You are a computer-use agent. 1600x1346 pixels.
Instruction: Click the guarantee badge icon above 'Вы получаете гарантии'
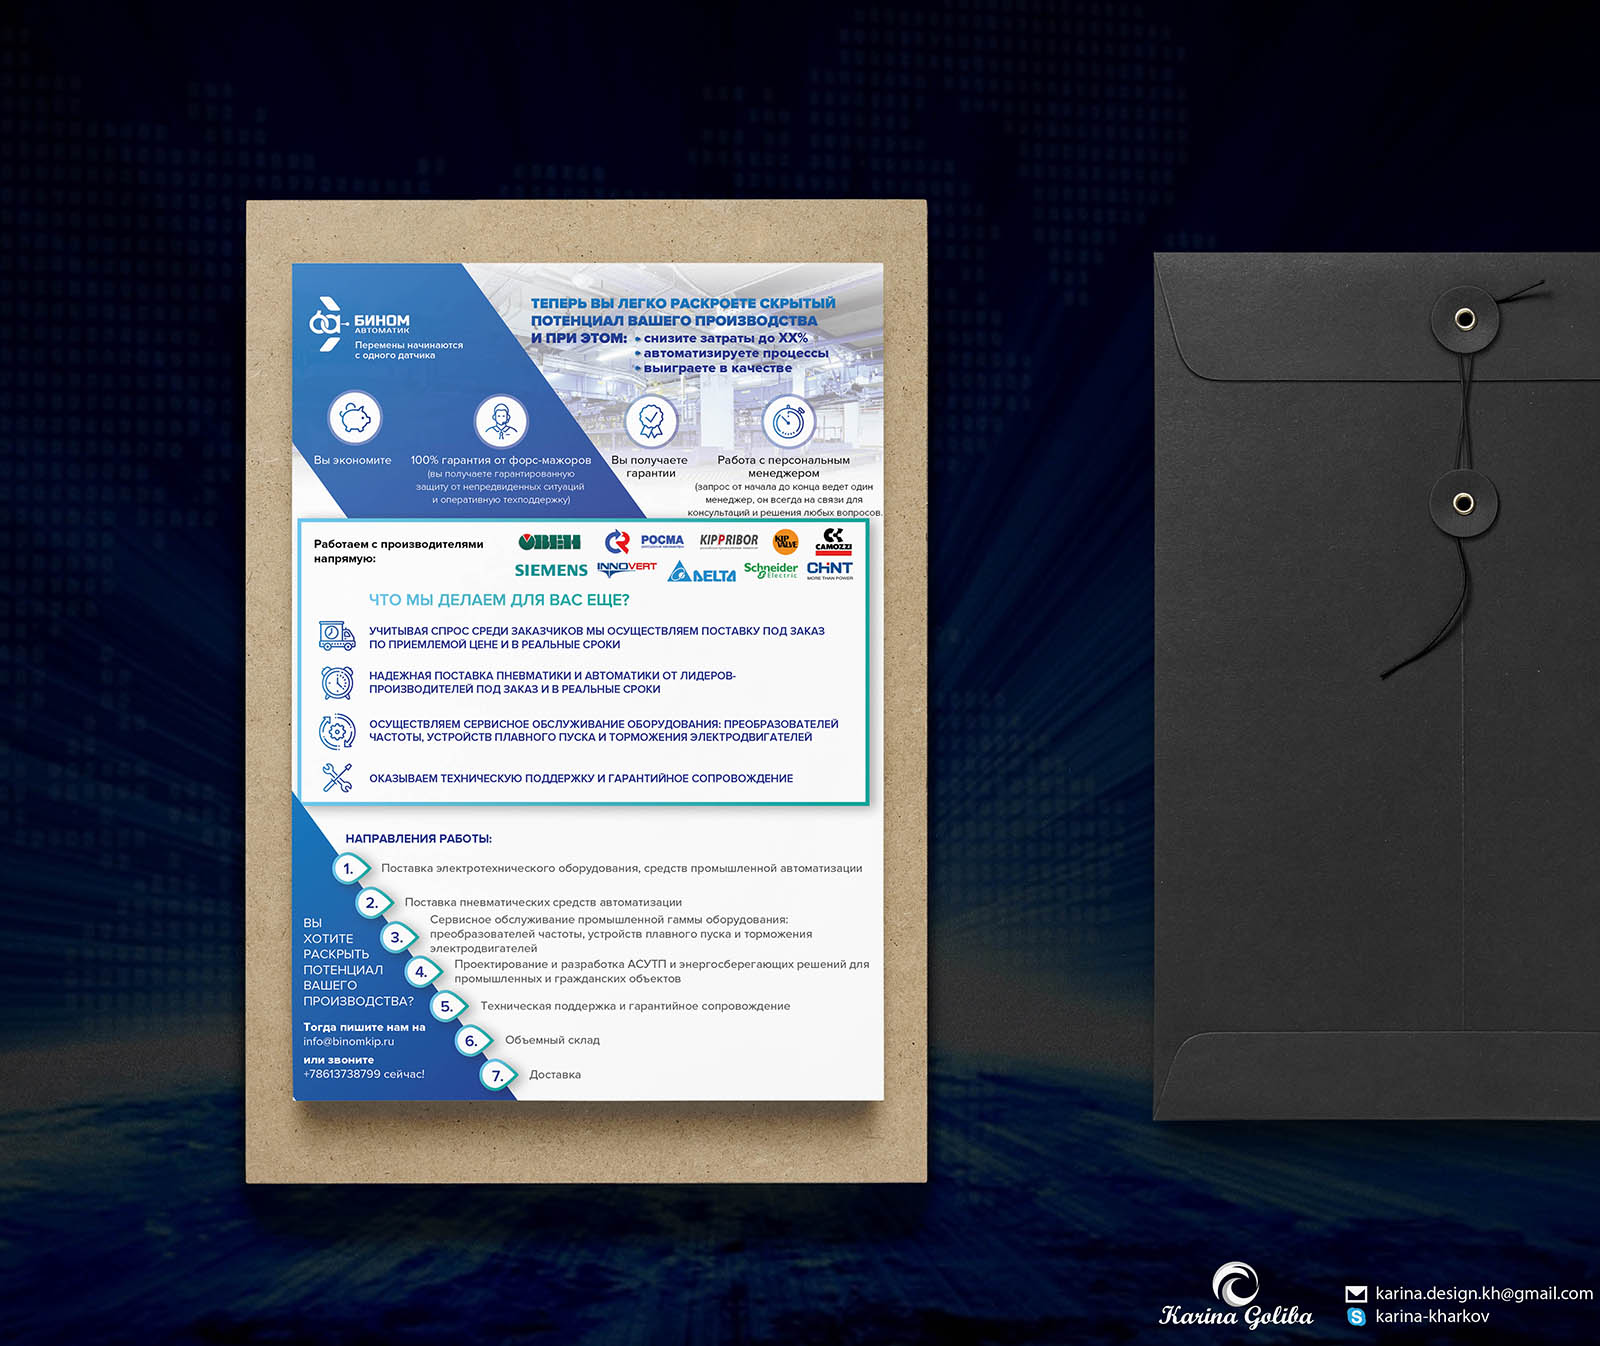tap(651, 421)
